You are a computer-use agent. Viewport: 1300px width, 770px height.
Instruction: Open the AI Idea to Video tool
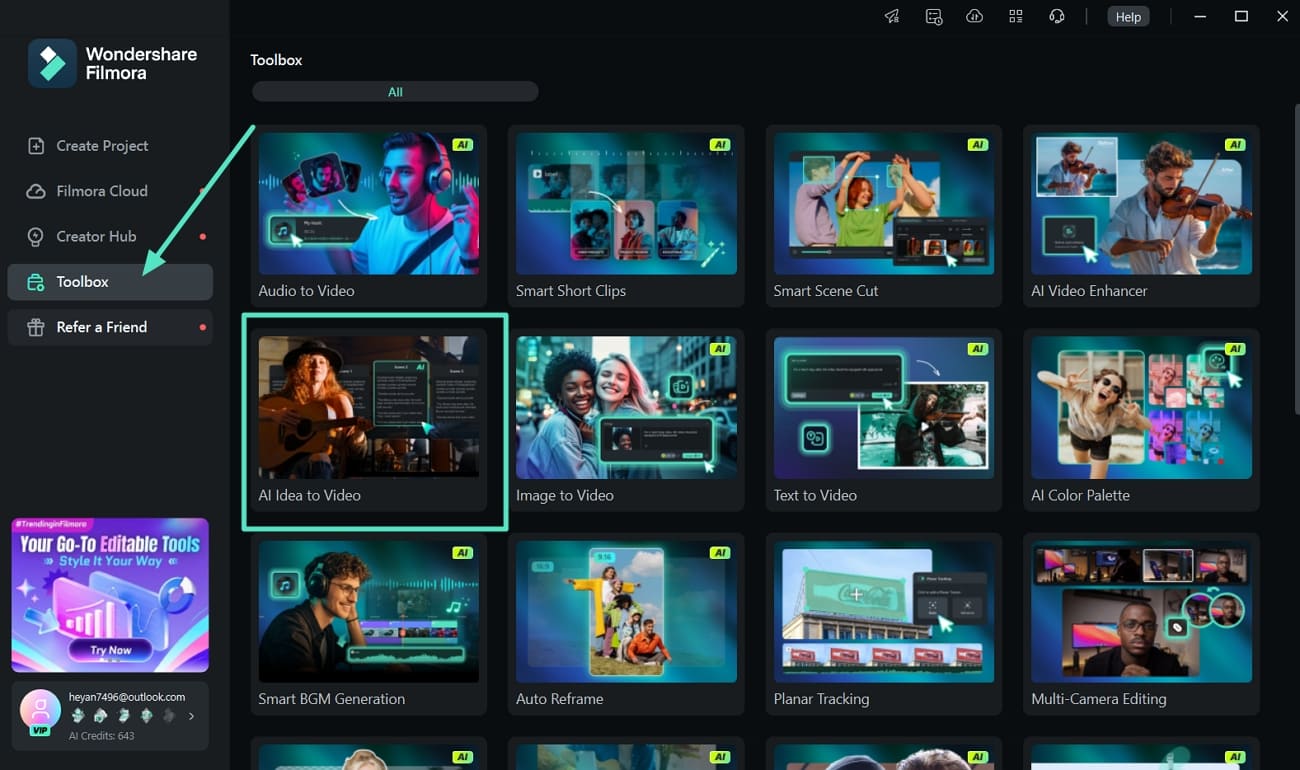coord(368,420)
